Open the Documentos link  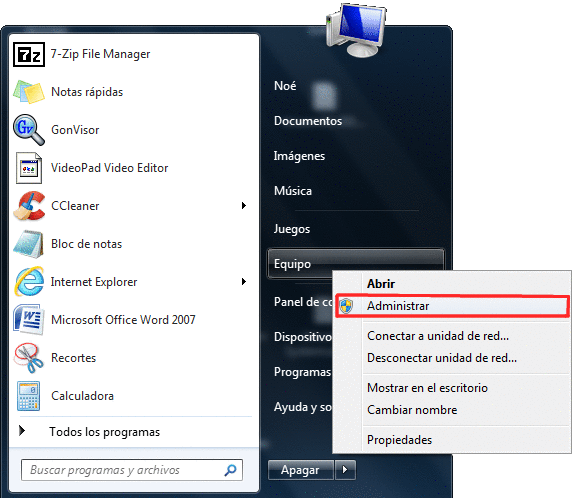click(x=308, y=121)
